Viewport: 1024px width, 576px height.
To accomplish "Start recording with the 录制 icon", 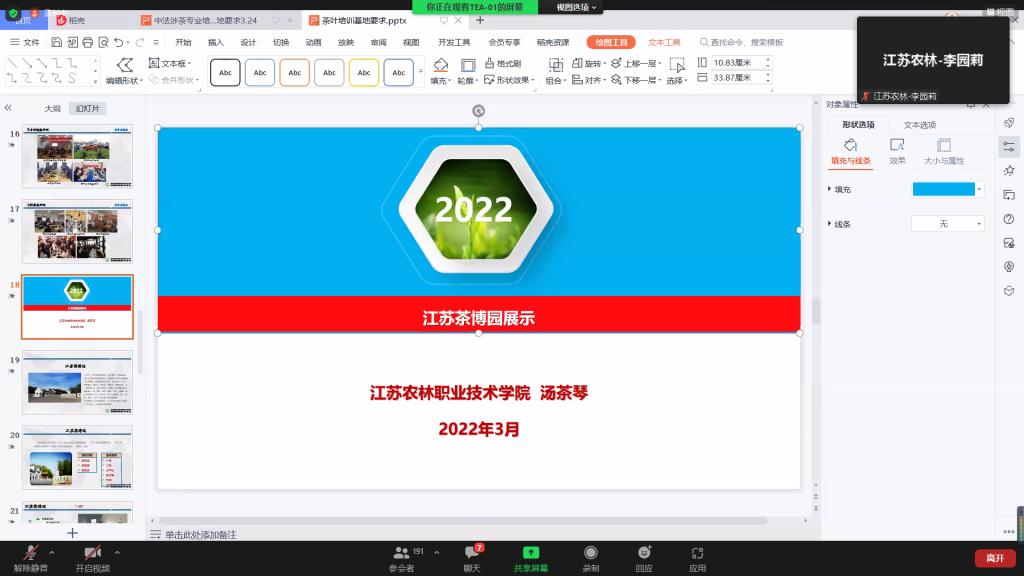I will 590,553.
